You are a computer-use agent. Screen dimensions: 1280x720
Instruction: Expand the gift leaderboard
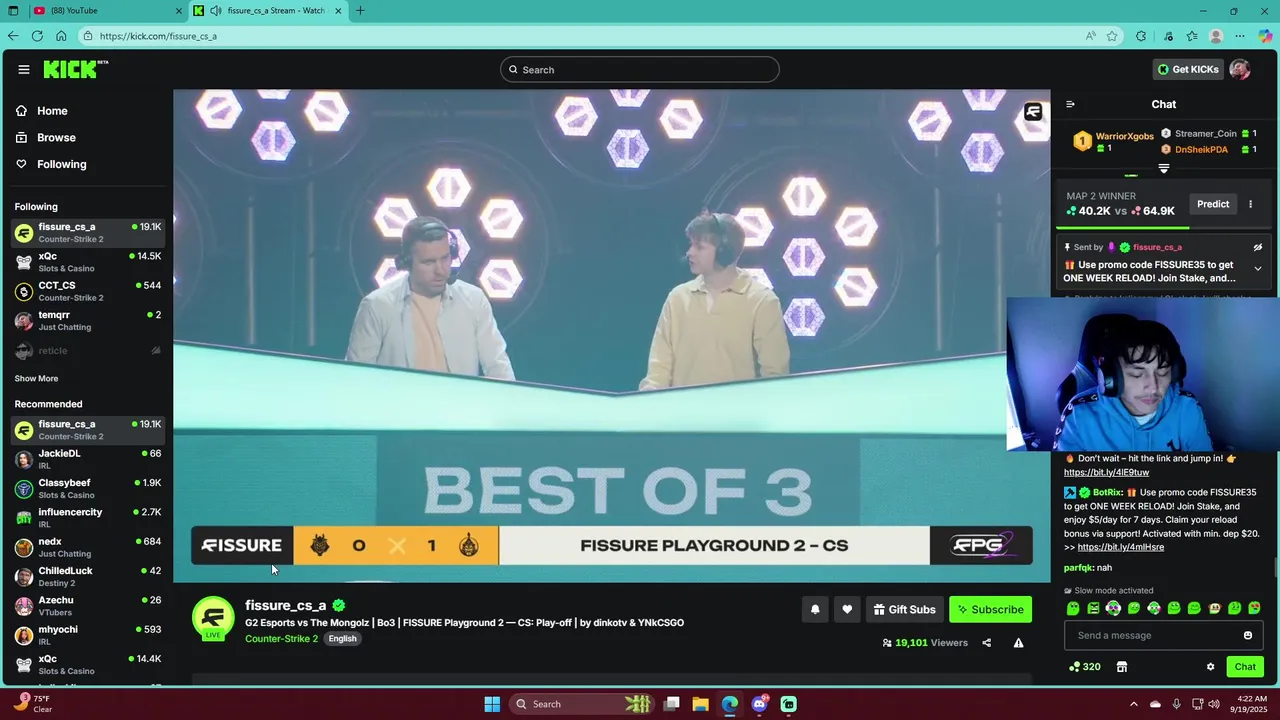(1163, 169)
